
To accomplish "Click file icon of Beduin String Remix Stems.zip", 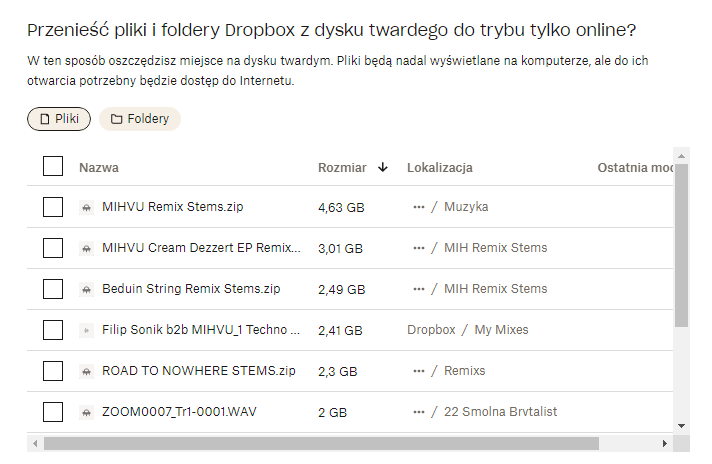I will click(x=86, y=289).
